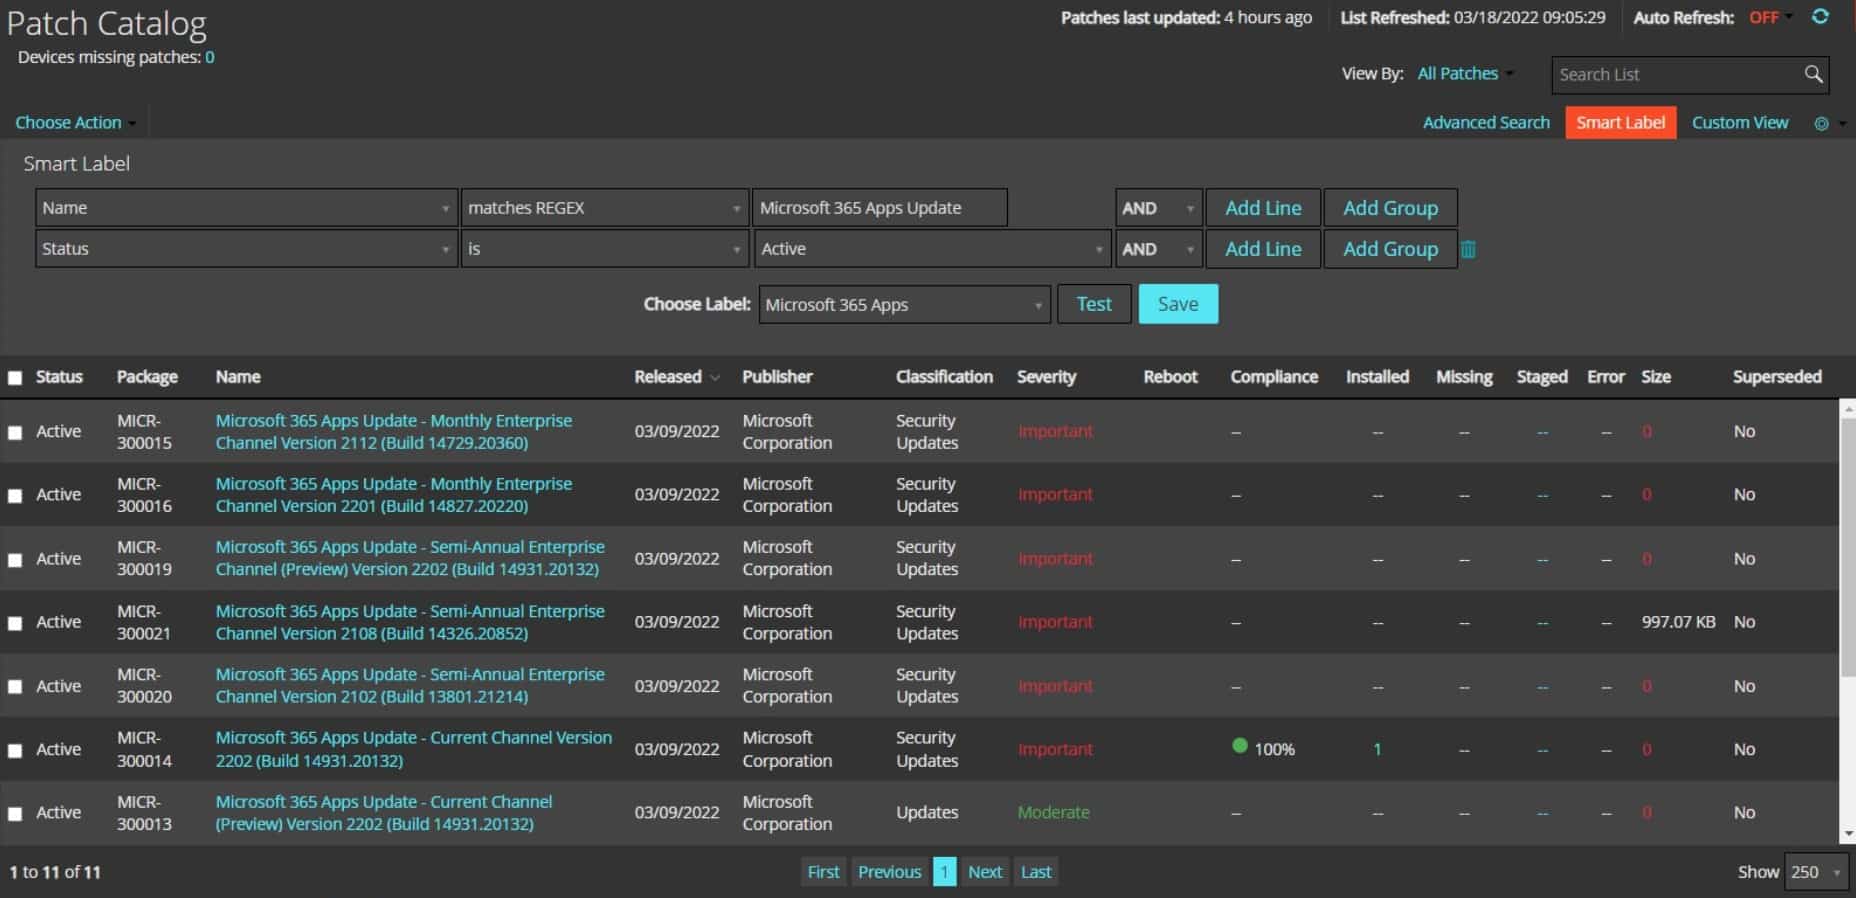Go to Previous page
The width and height of the screenshot is (1856, 898).
[x=889, y=872]
